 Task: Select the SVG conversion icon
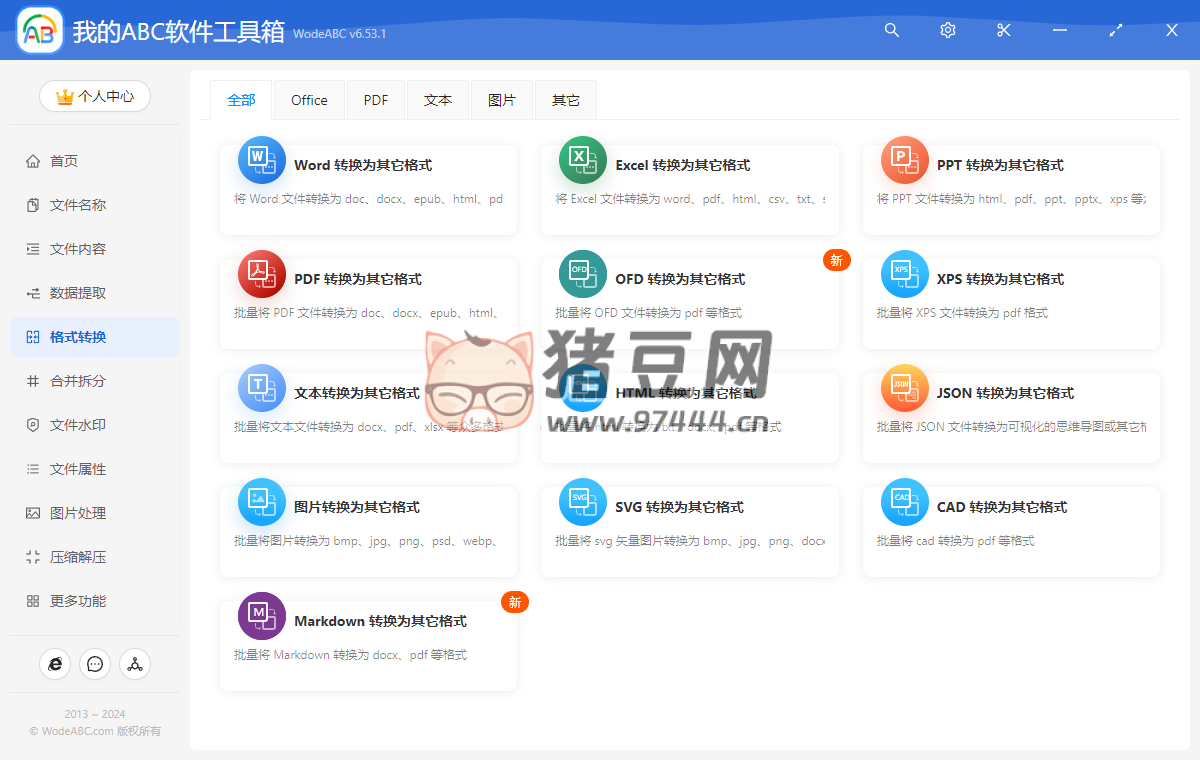(583, 502)
